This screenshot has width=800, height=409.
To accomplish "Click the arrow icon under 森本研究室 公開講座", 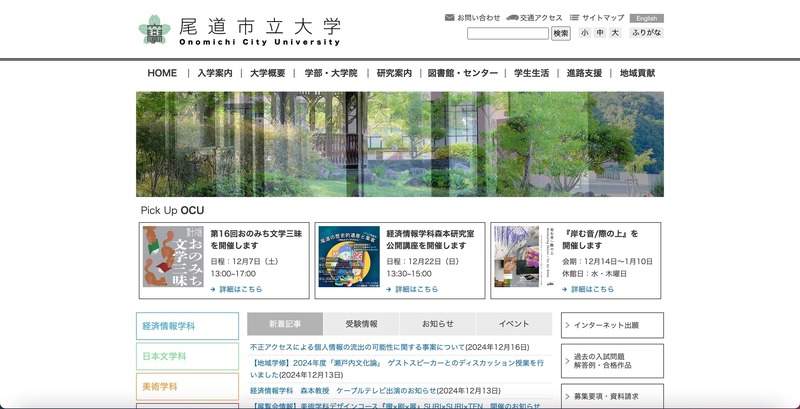I will (x=388, y=289).
